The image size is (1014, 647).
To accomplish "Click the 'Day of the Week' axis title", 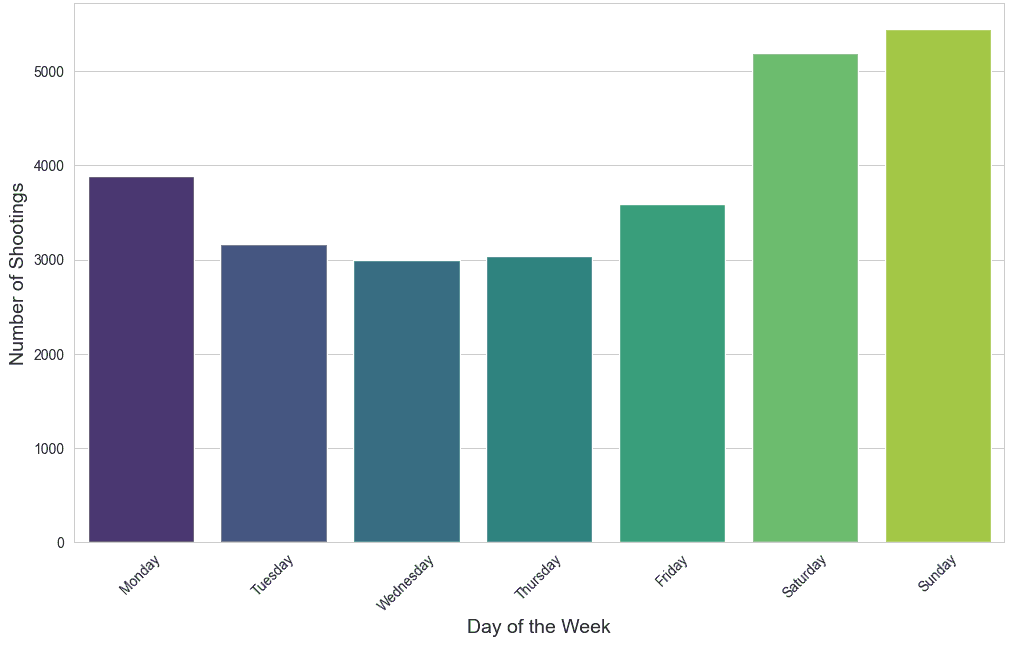I will 538,627.
